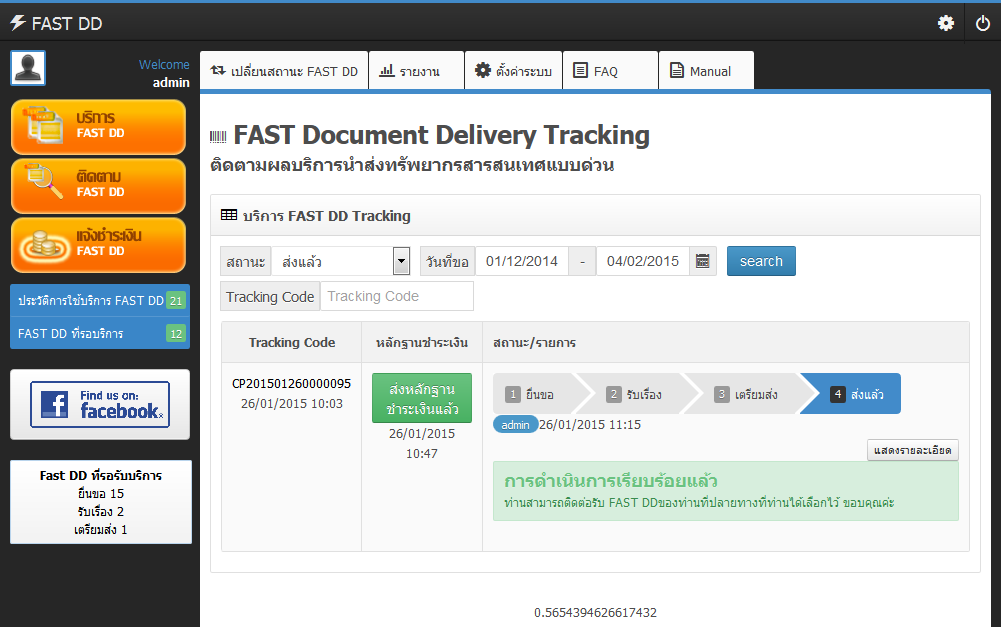The image size is (1001, 627).
Task: Open the calendar date picker icon
Action: coord(703,261)
